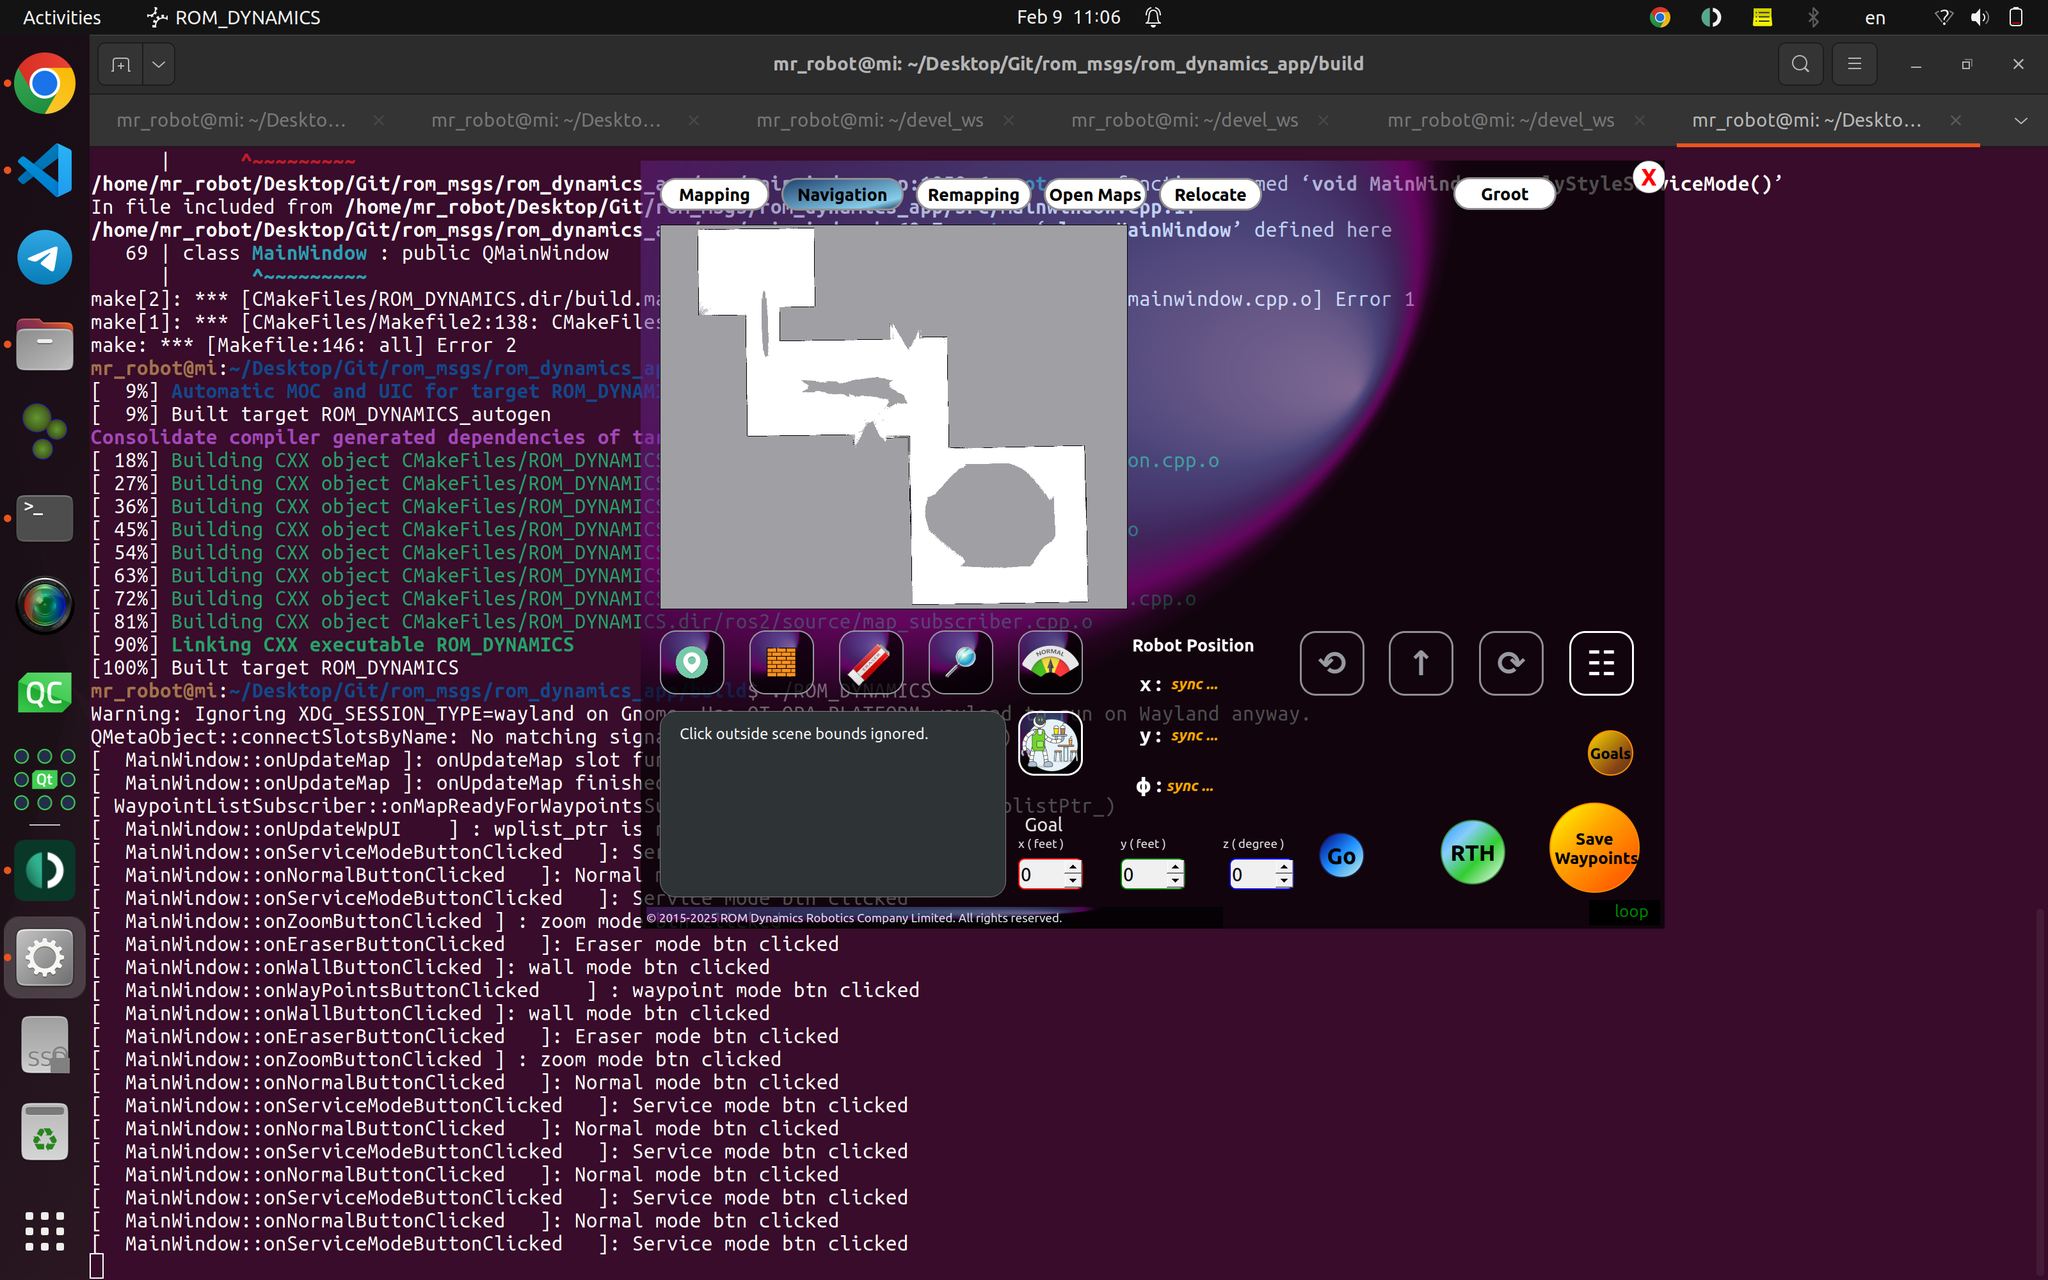
Task: Open the Remapping mode tab
Action: pyautogui.click(x=972, y=194)
